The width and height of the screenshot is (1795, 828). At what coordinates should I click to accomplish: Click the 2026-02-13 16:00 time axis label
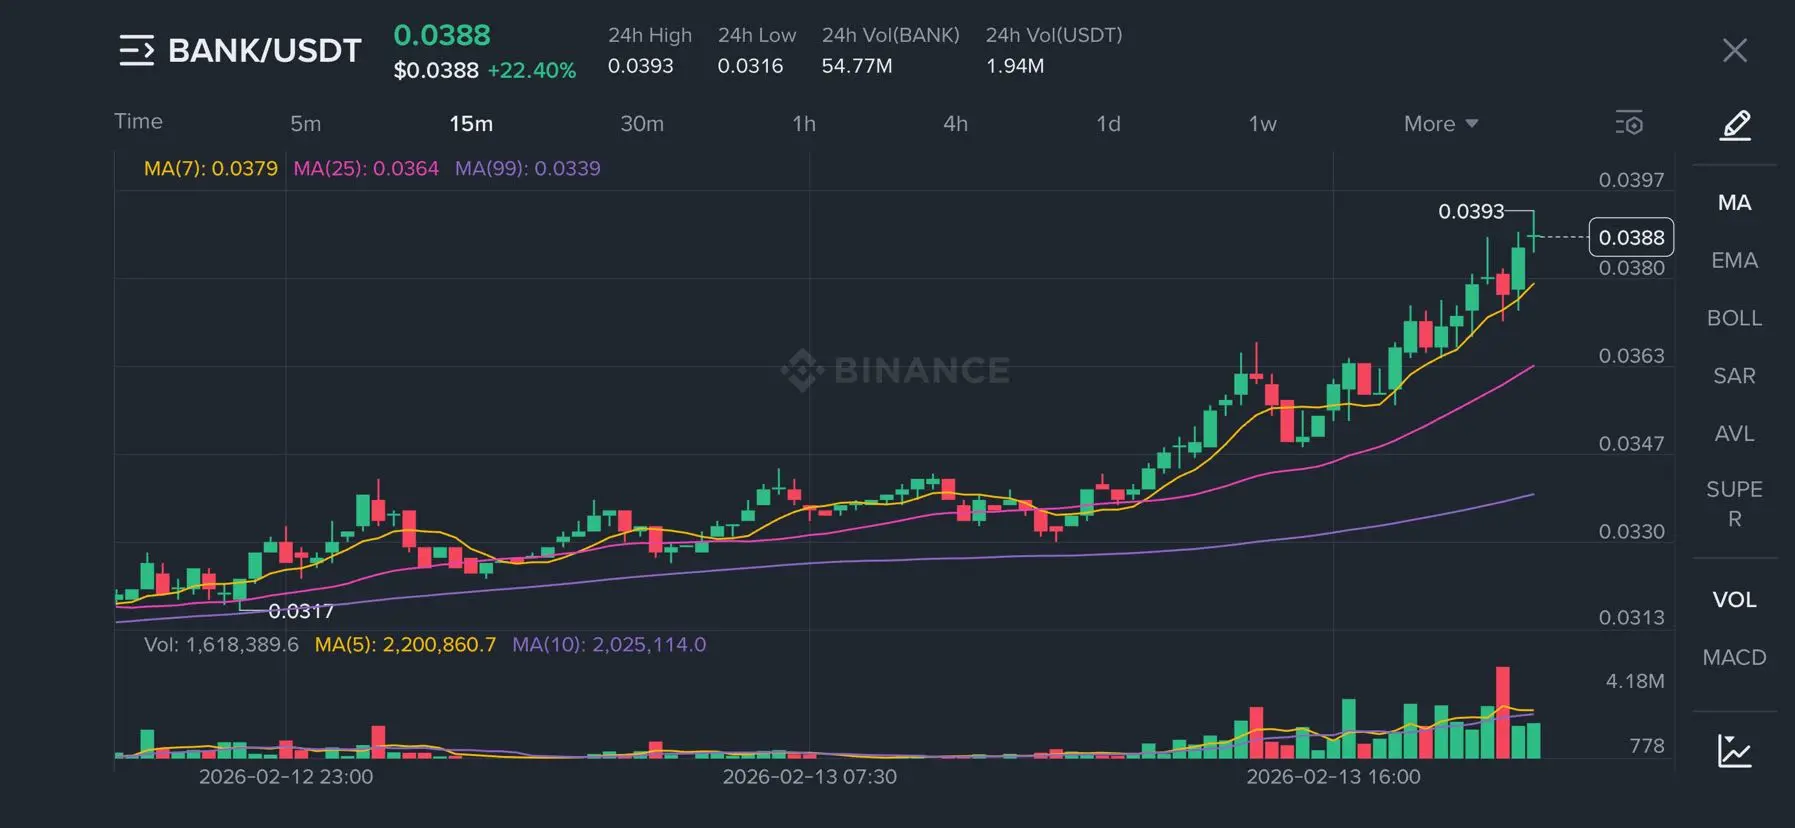point(1333,777)
